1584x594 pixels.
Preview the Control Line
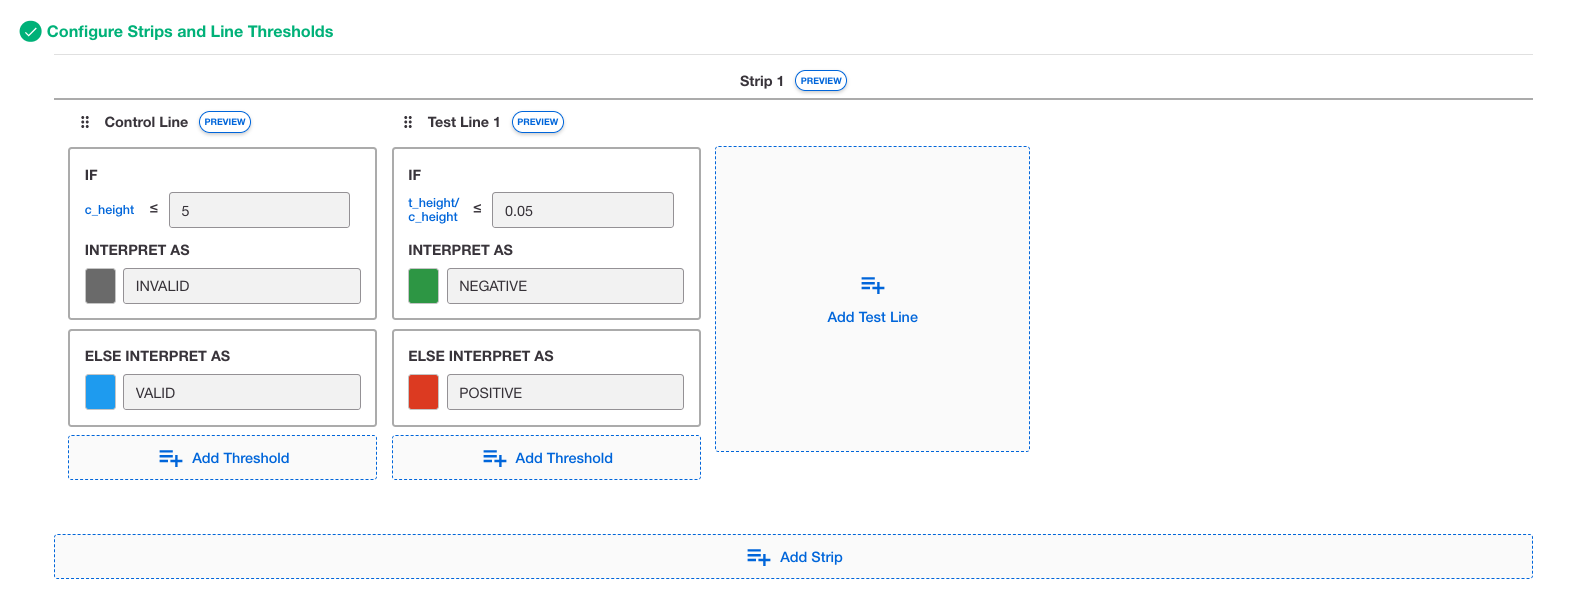[x=225, y=122]
